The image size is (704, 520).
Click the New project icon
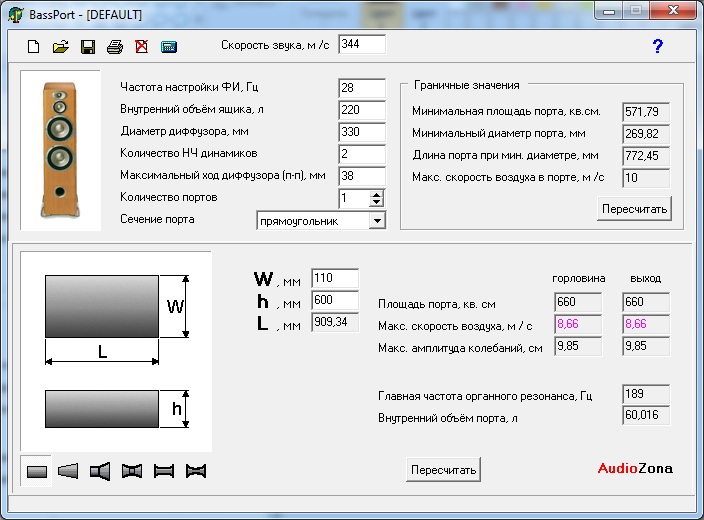34,46
